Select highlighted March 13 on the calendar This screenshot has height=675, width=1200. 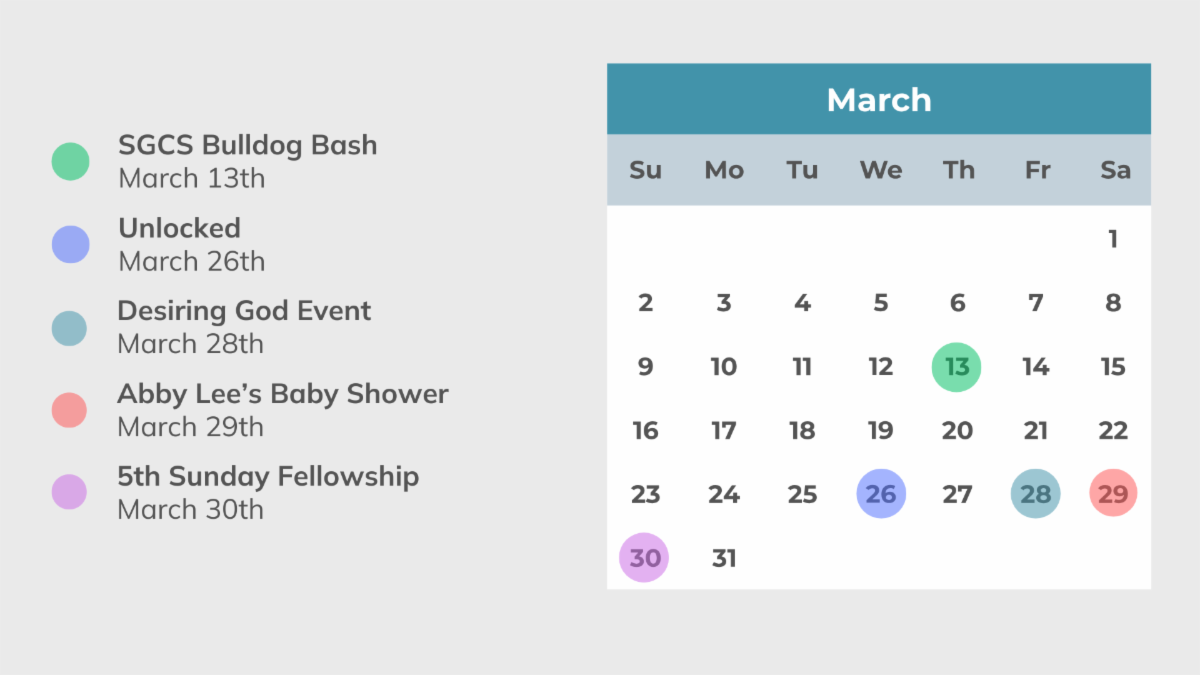tap(957, 367)
